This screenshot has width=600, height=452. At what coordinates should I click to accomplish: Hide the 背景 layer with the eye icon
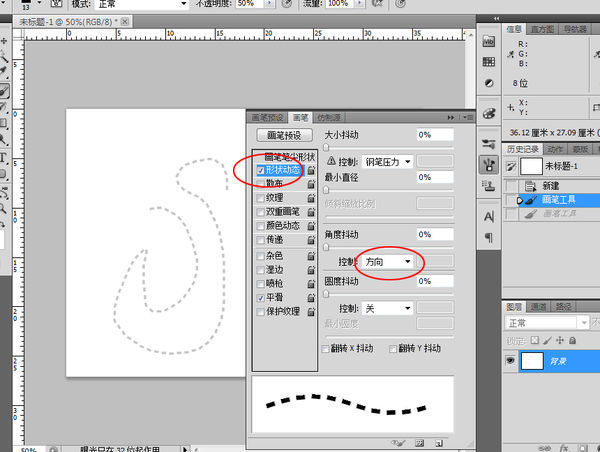(510, 361)
